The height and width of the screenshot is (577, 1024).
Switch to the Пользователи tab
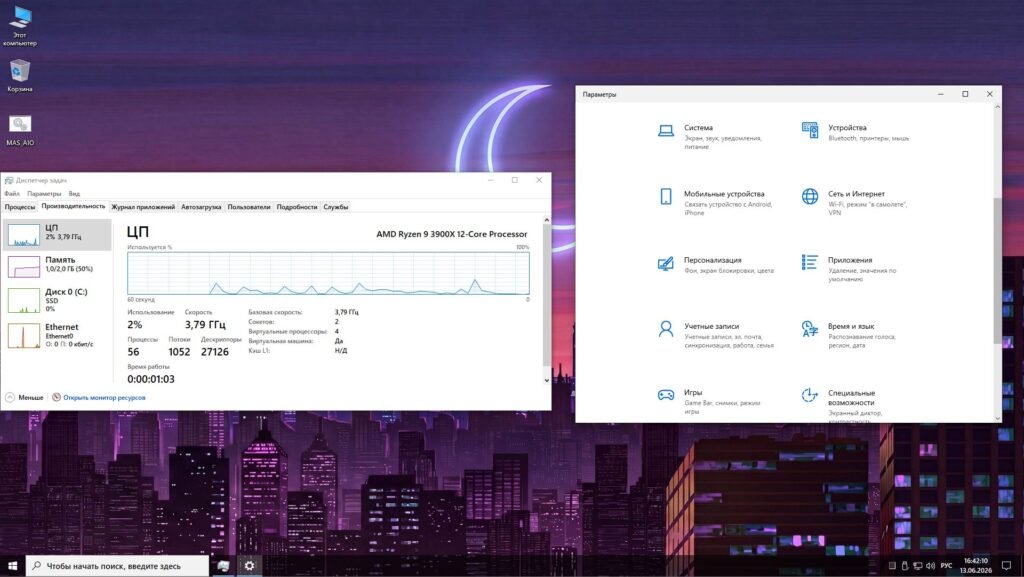pos(249,207)
